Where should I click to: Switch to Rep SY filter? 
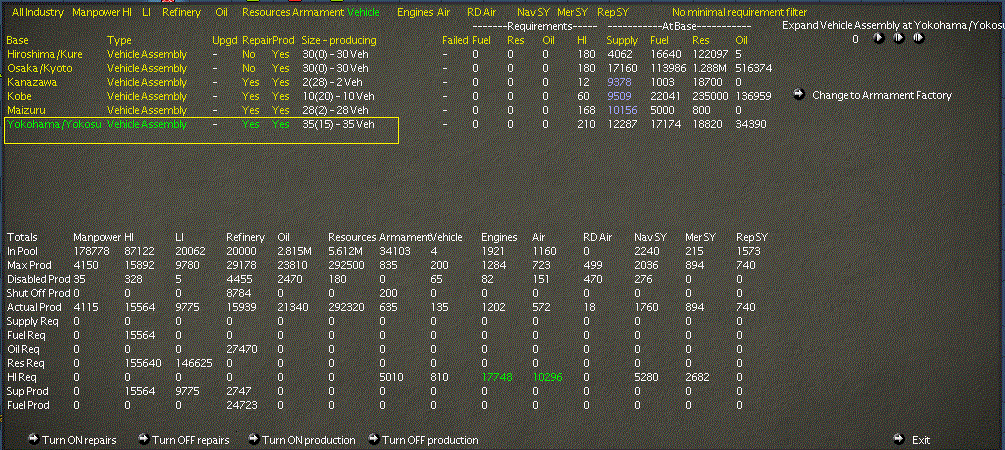611,12
